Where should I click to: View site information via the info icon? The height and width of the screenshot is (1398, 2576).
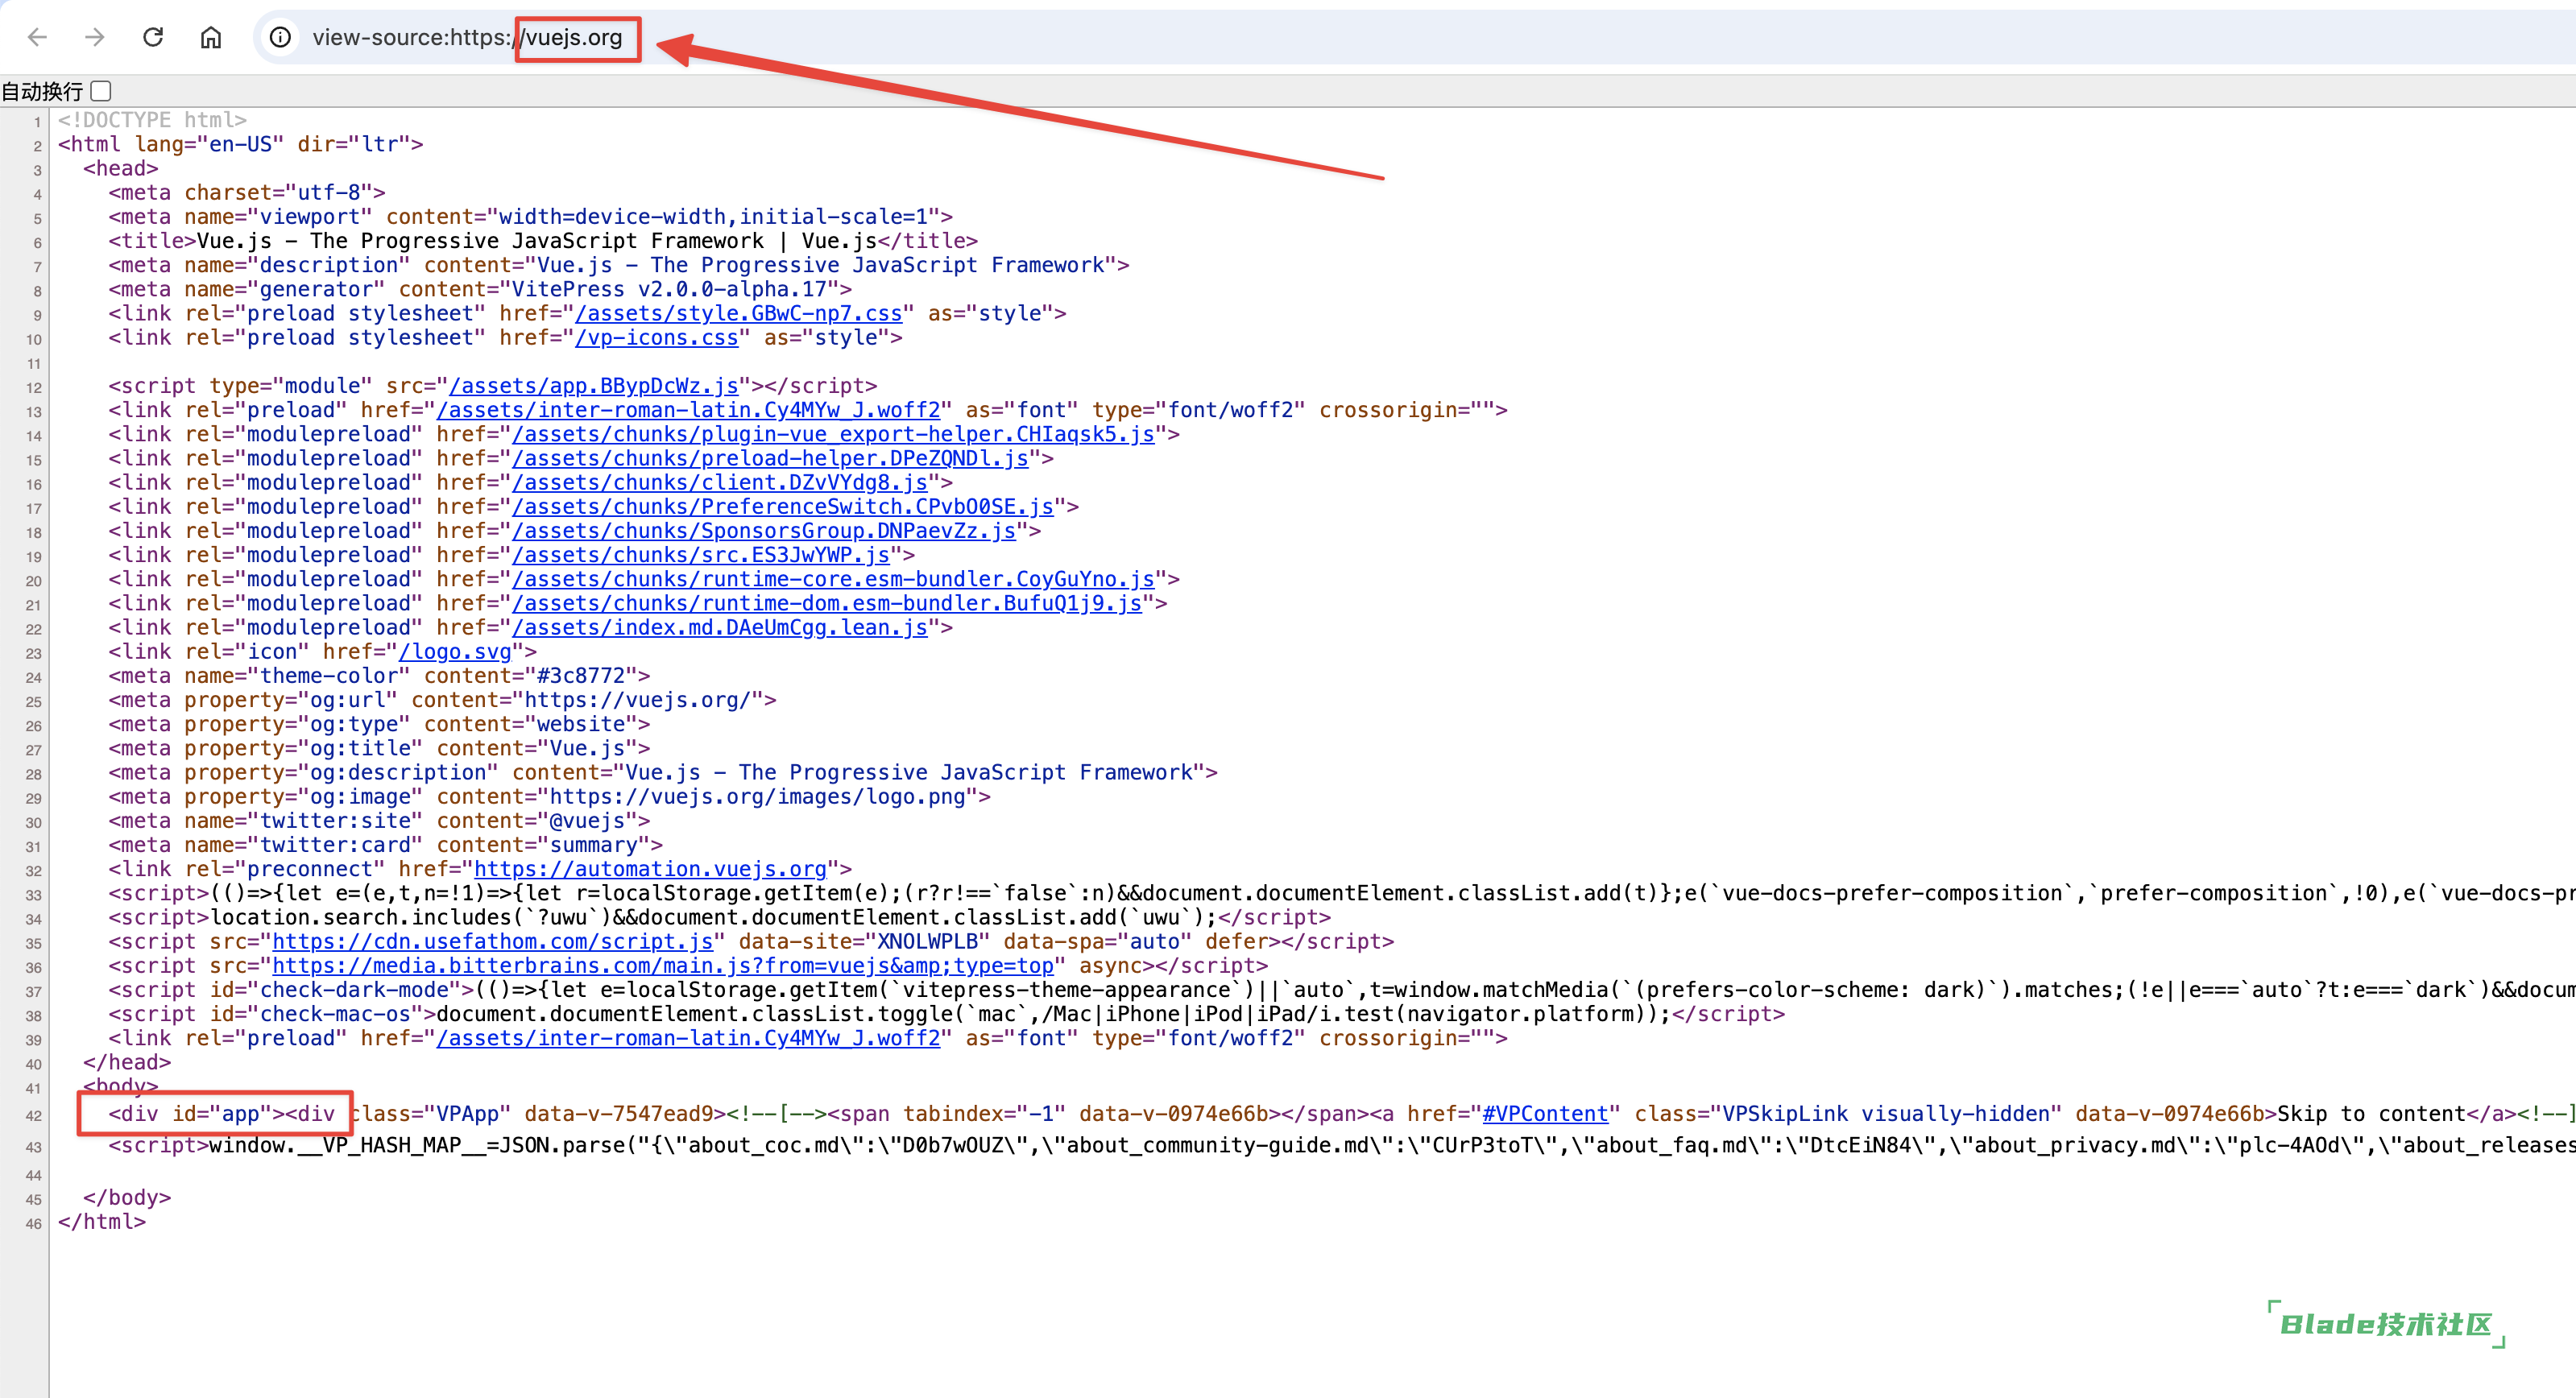point(281,37)
